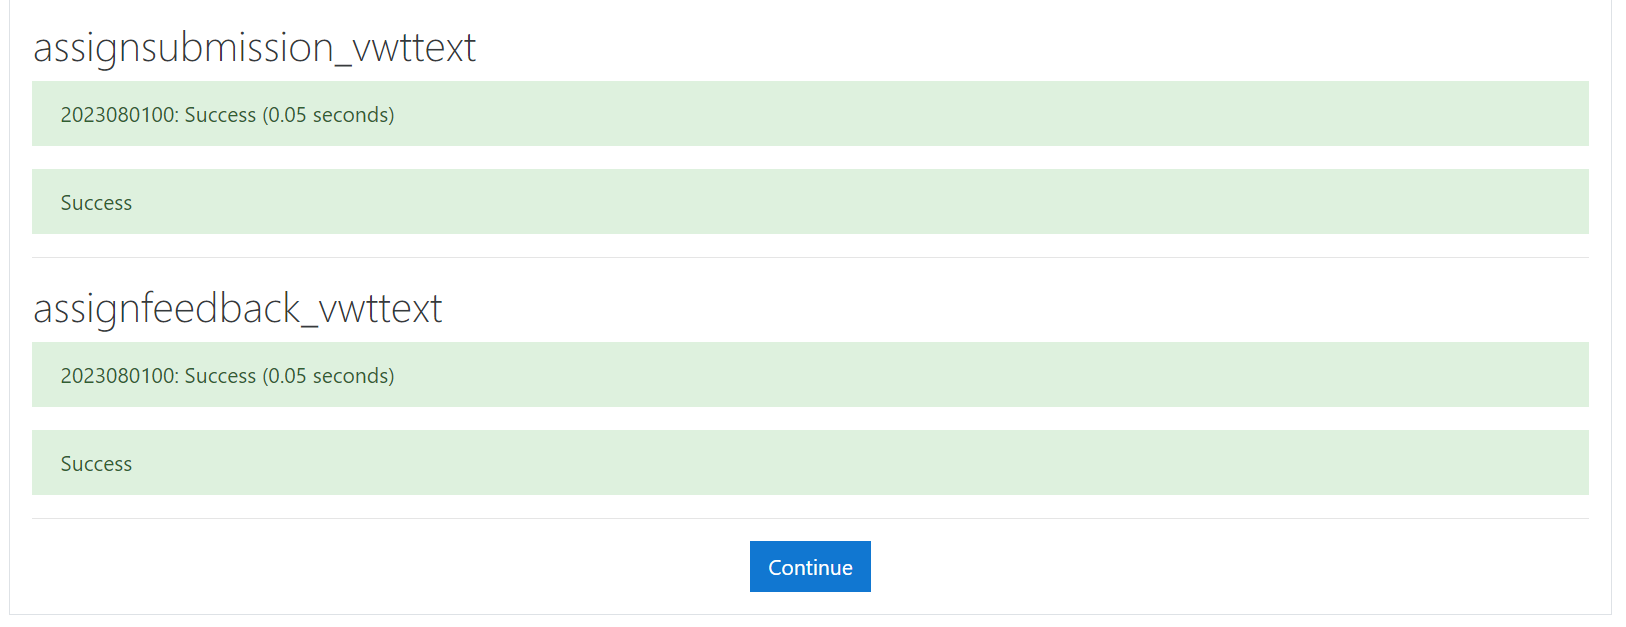Click standalone Success message under assignsubmission_vwttext
Screen dimensions: 1626x627
click(96, 203)
